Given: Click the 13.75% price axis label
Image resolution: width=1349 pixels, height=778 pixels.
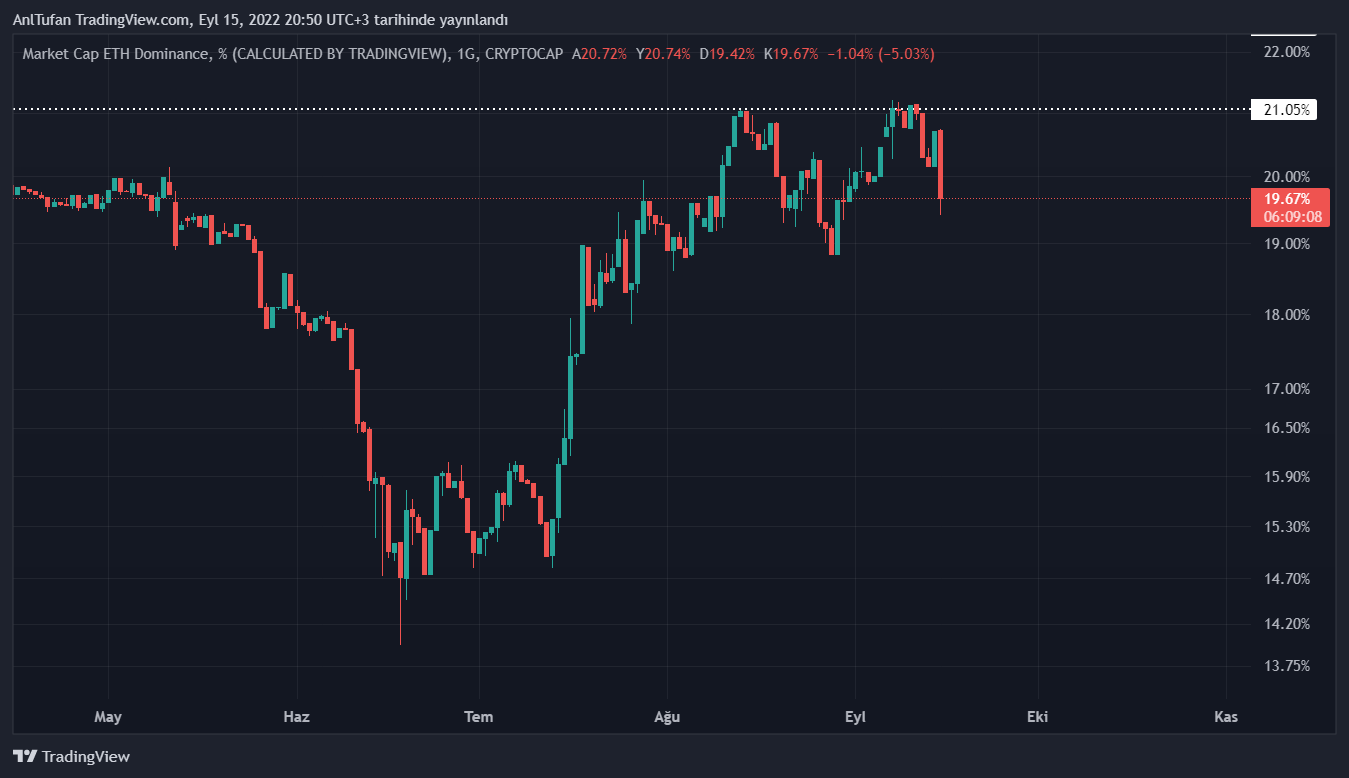Looking at the screenshot, I should (1285, 665).
